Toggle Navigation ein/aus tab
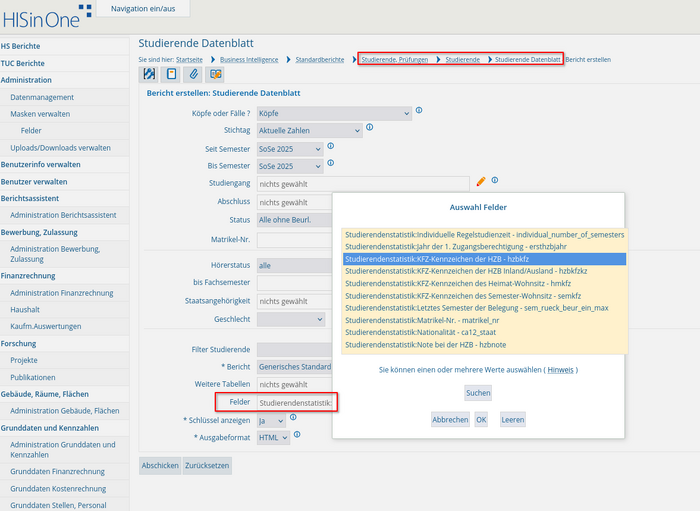Viewport: 700px width, 511px height. click(x=143, y=9)
